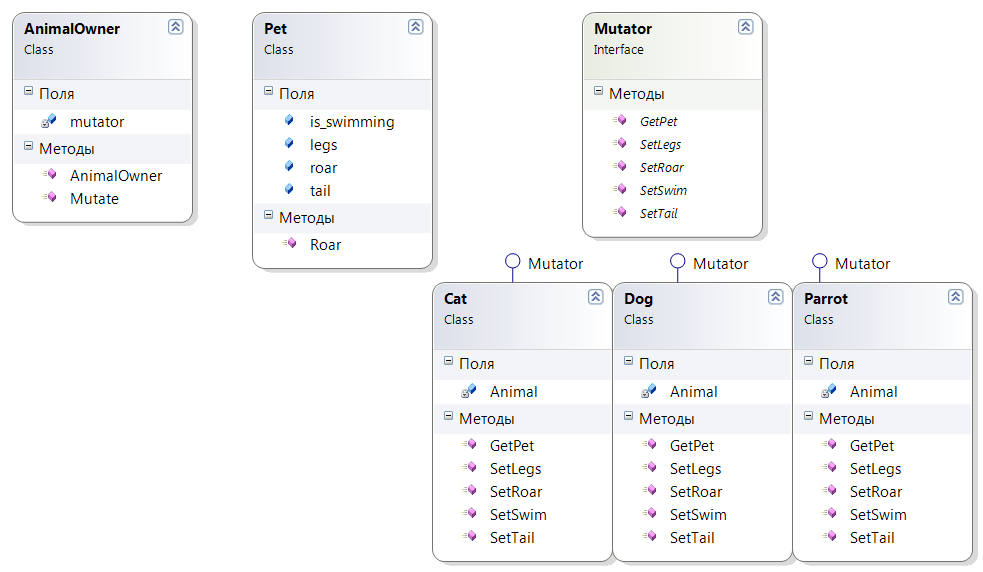Collapse the Dog class with its chevron

coord(775,297)
